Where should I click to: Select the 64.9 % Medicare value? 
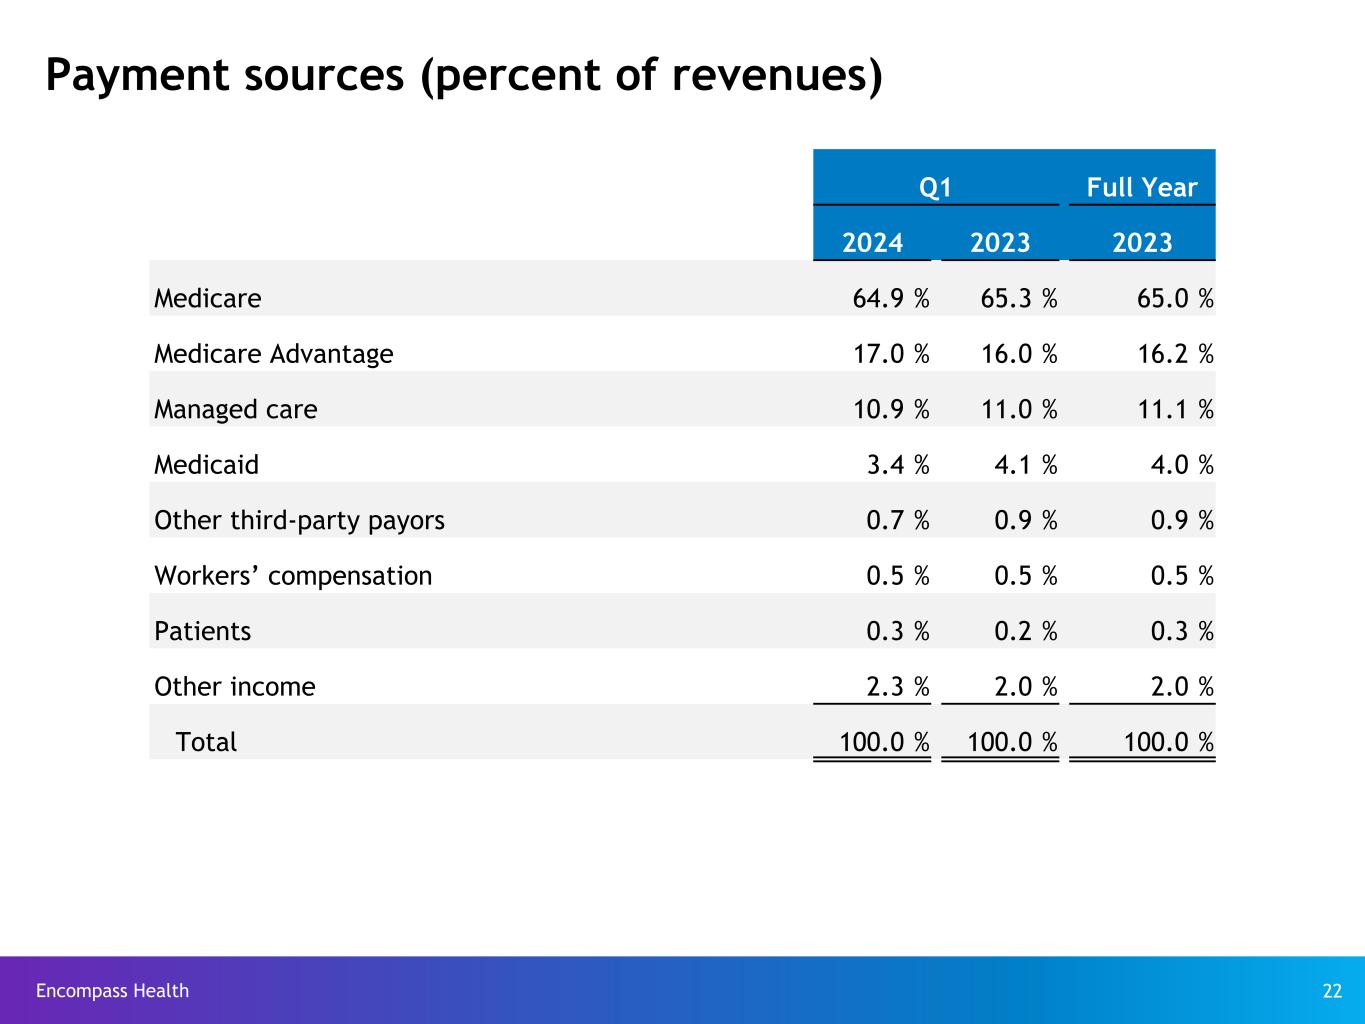pos(886,299)
